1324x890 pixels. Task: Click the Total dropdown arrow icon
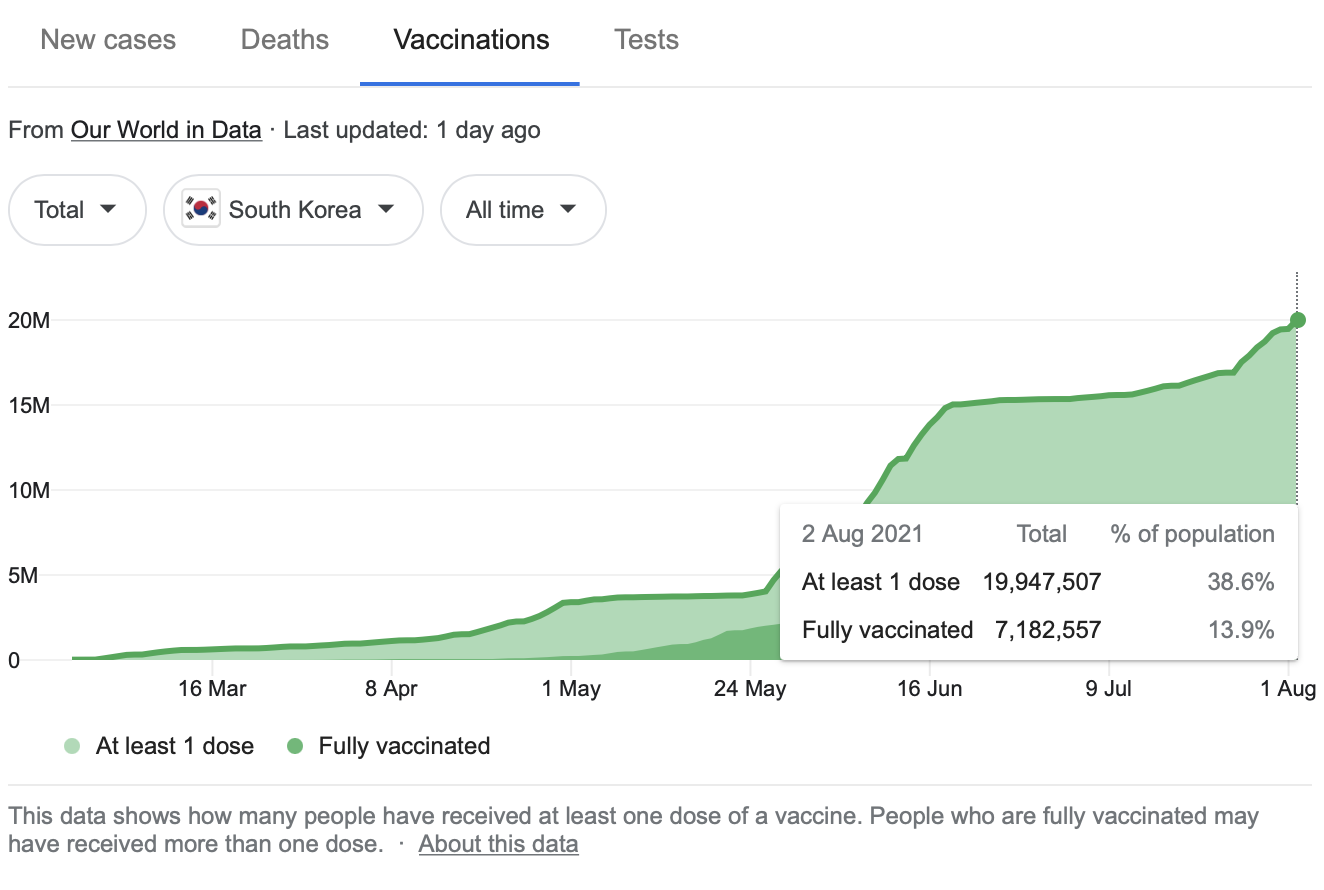(109, 210)
